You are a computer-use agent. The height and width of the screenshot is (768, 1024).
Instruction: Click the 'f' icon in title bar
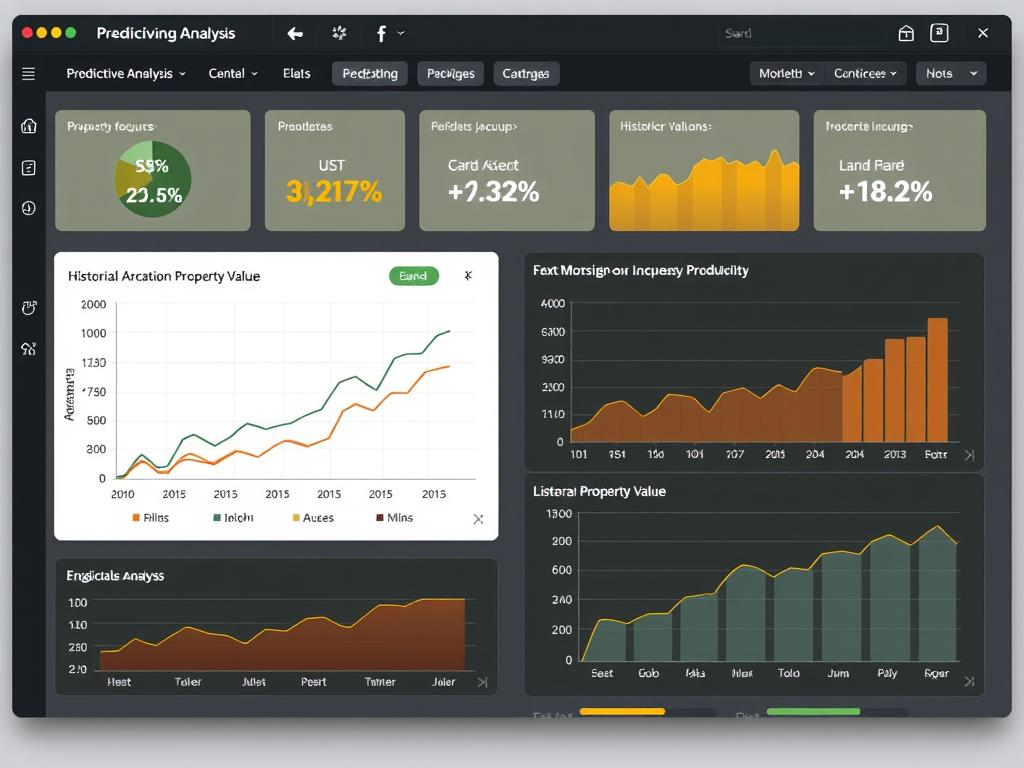click(x=381, y=33)
